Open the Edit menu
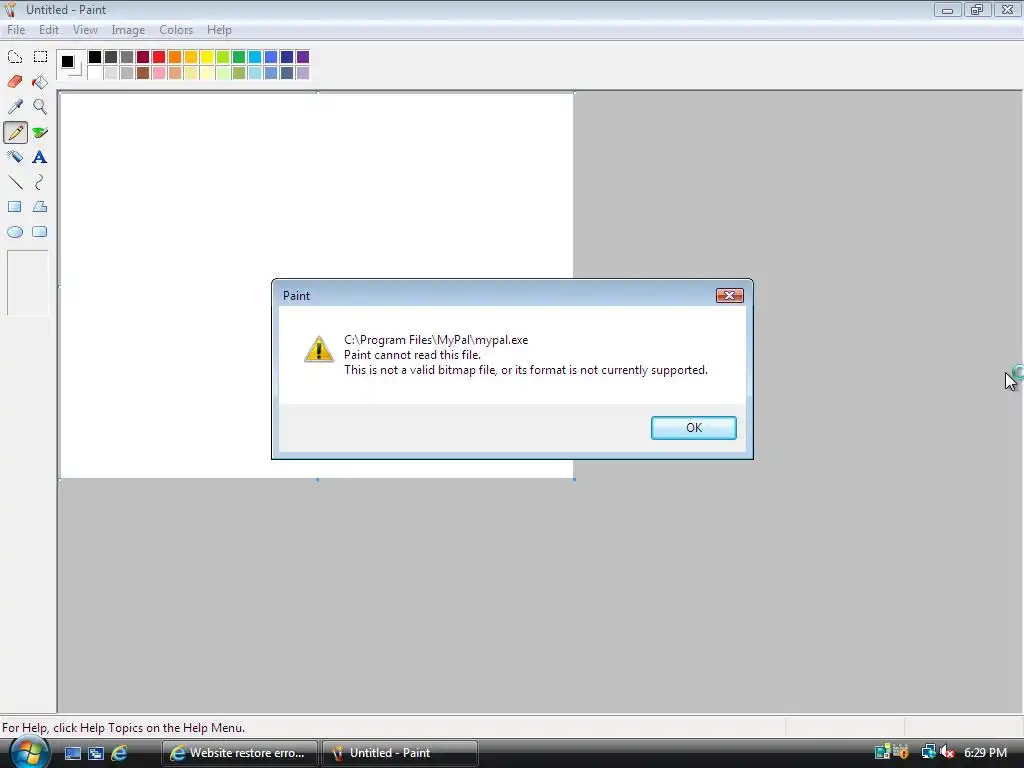The image size is (1024, 768). pyautogui.click(x=49, y=30)
